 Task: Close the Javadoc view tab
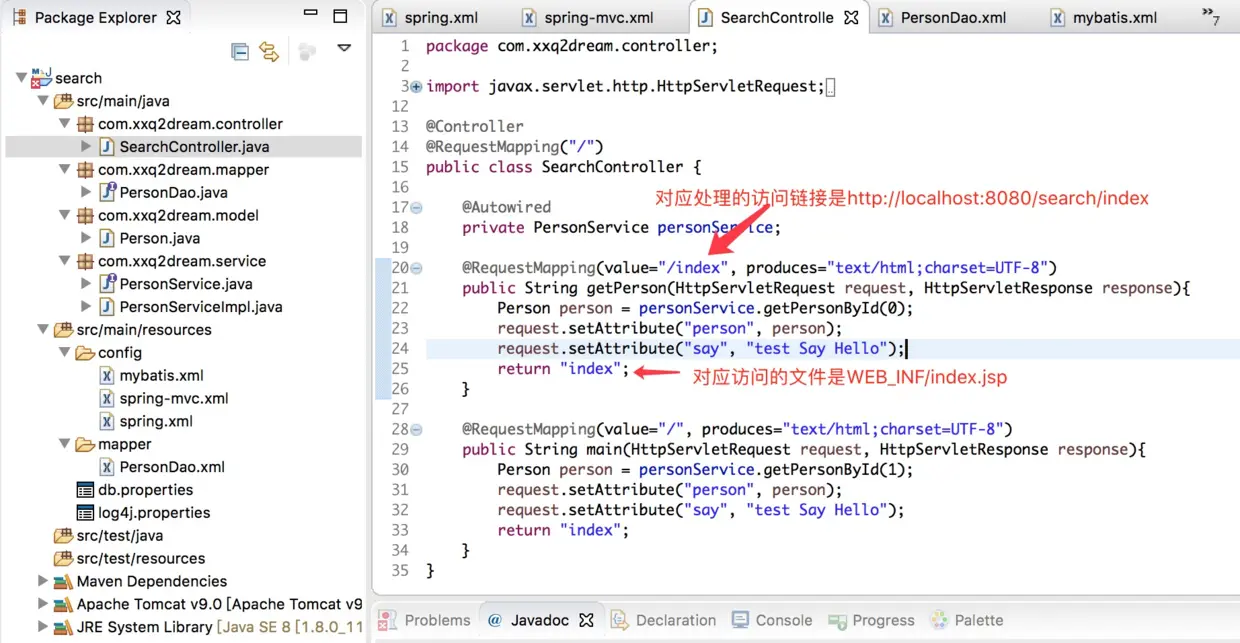(x=587, y=620)
